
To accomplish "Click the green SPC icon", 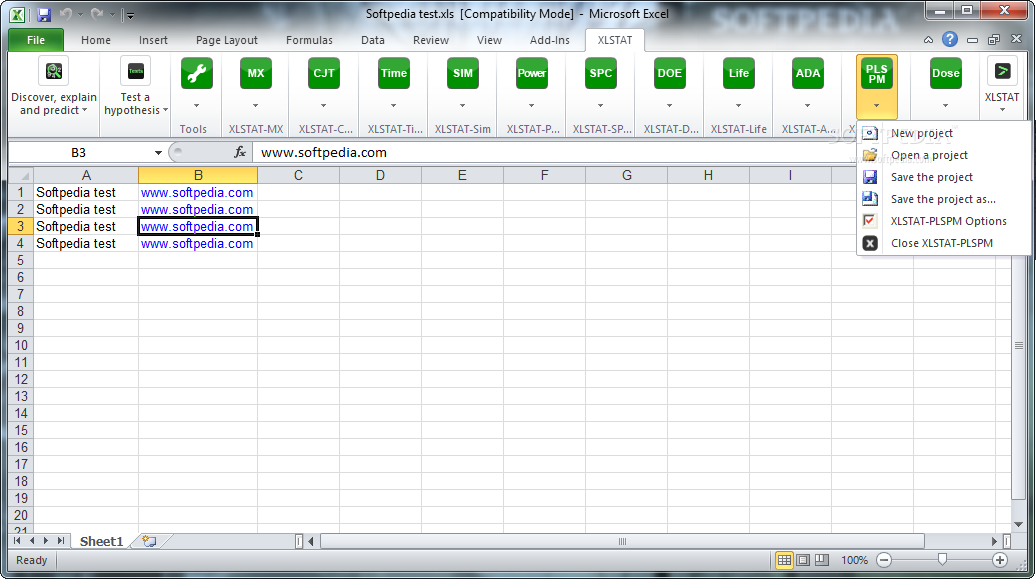I will pyautogui.click(x=601, y=73).
